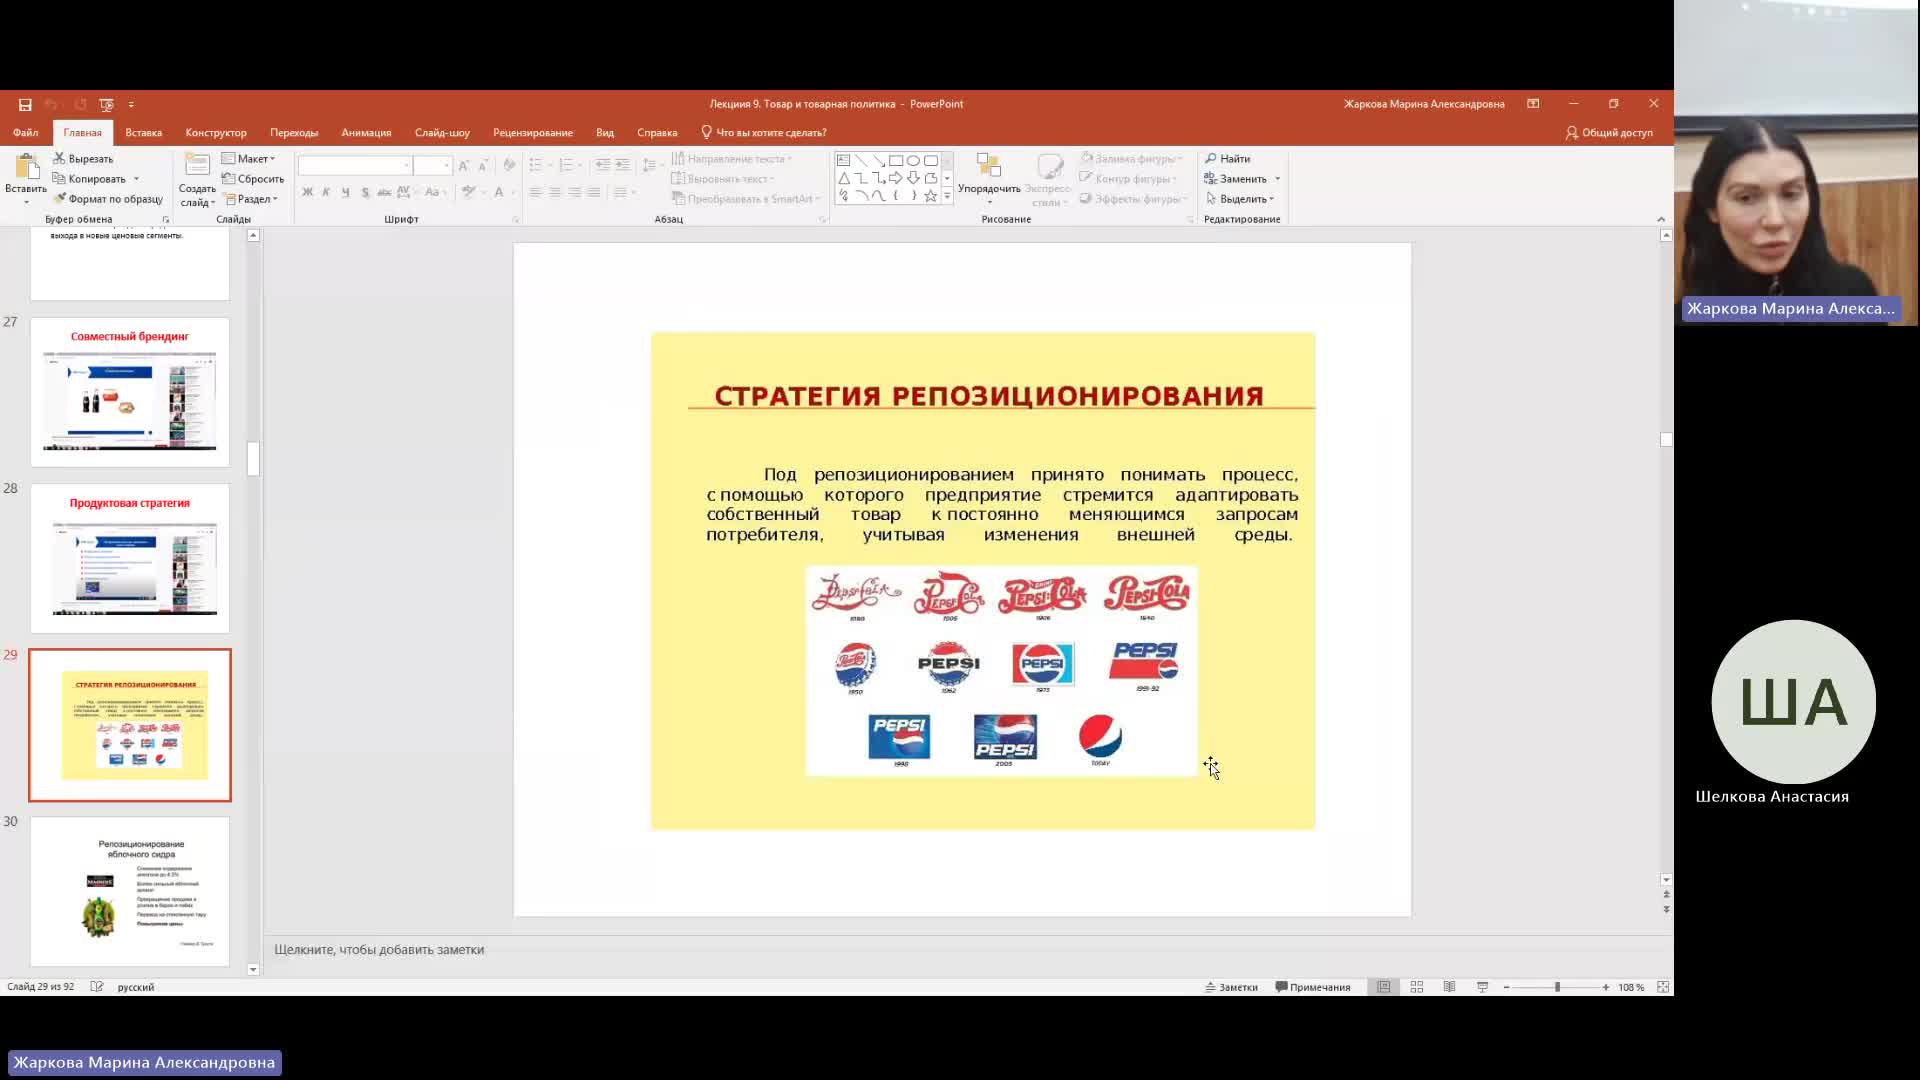Click the Arrange (Упорядочить) icon
The width and height of the screenshot is (1920, 1080).
point(989,166)
